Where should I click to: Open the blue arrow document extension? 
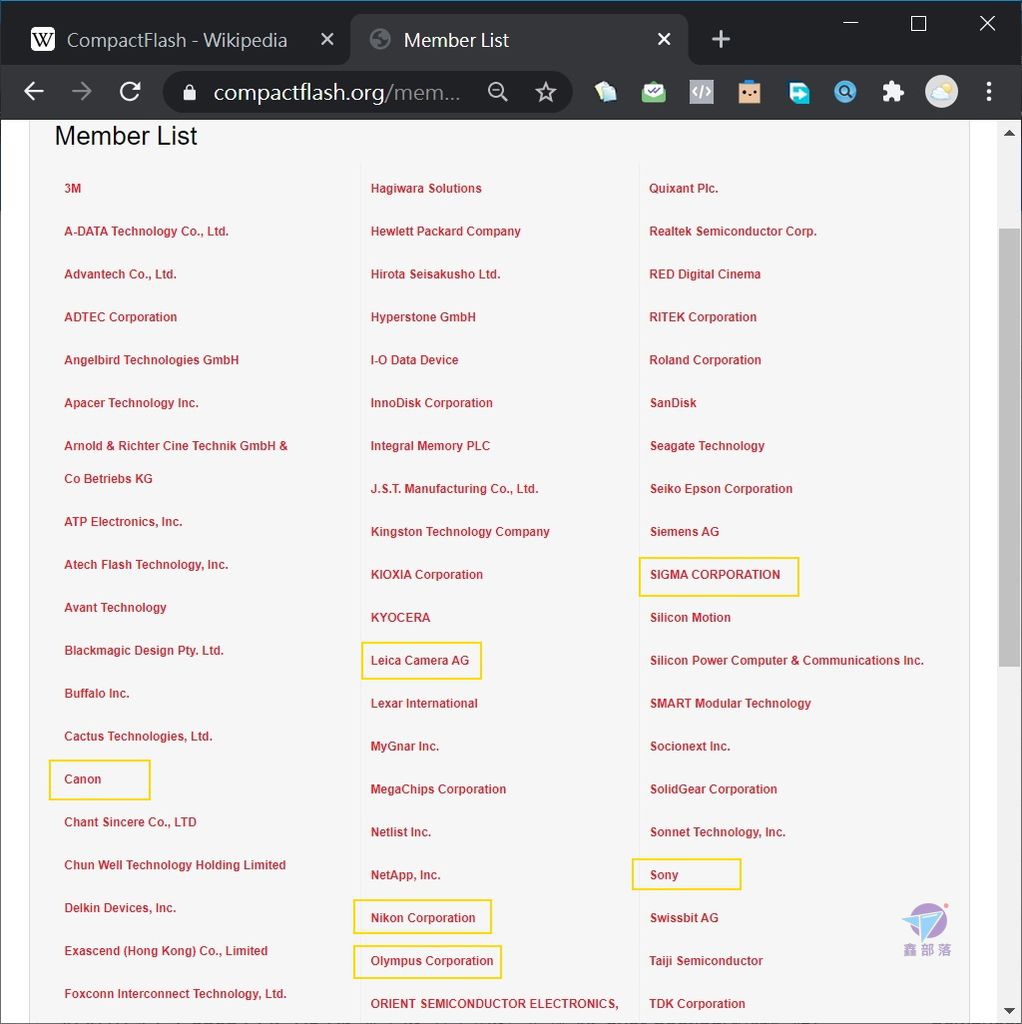pyautogui.click(x=798, y=92)
